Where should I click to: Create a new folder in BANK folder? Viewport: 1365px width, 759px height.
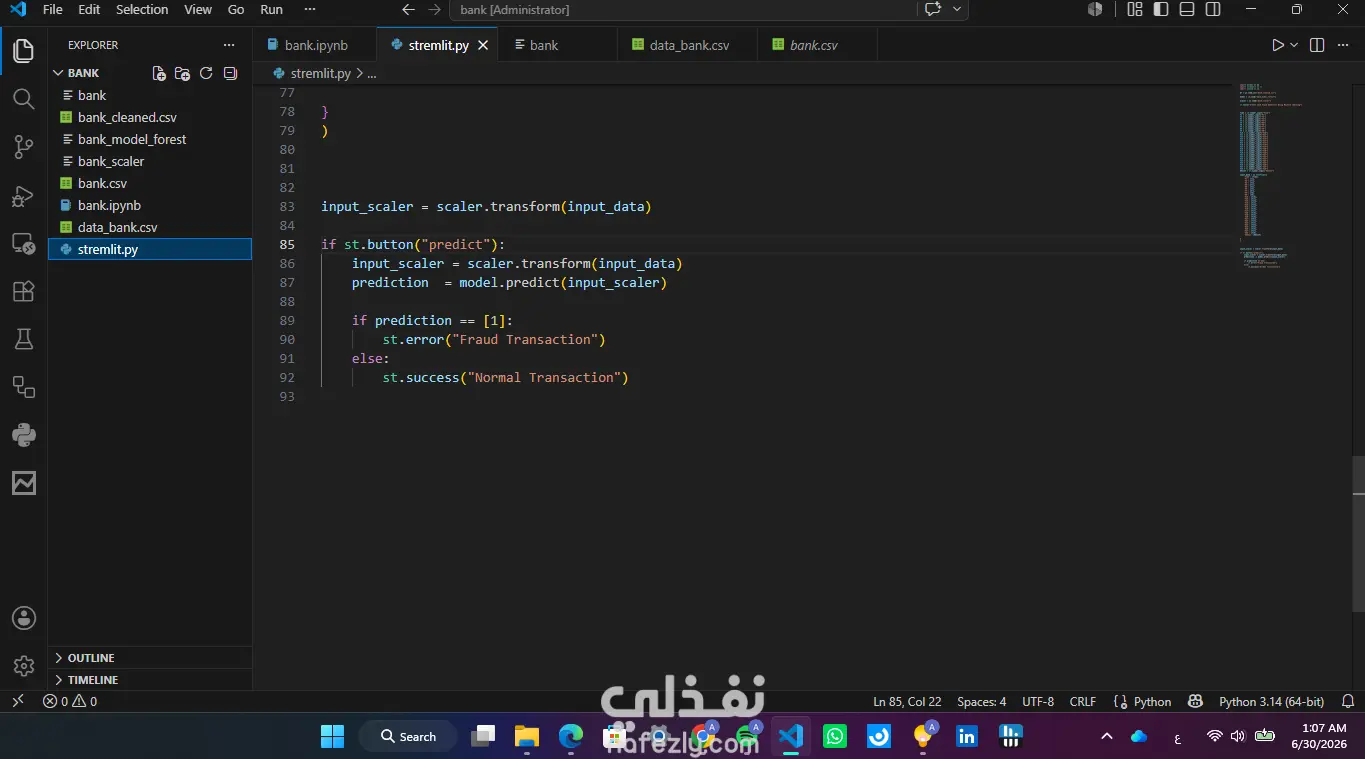coord(182,73)
